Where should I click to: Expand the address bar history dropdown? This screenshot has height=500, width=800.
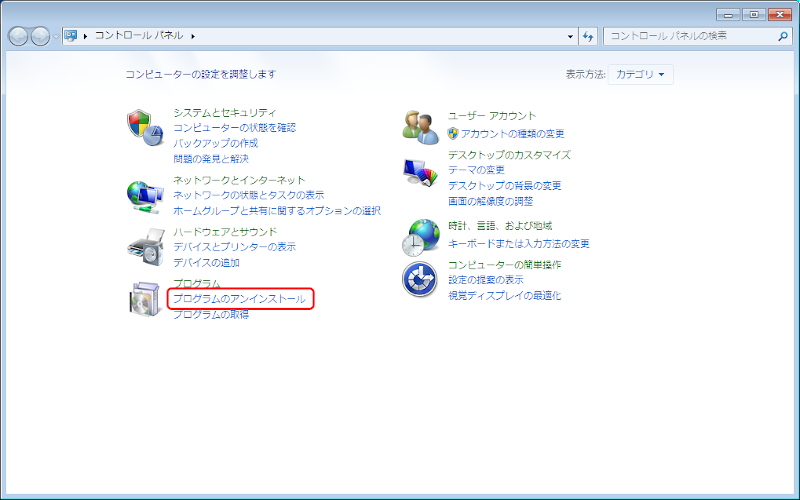click(x=570, y=36)
